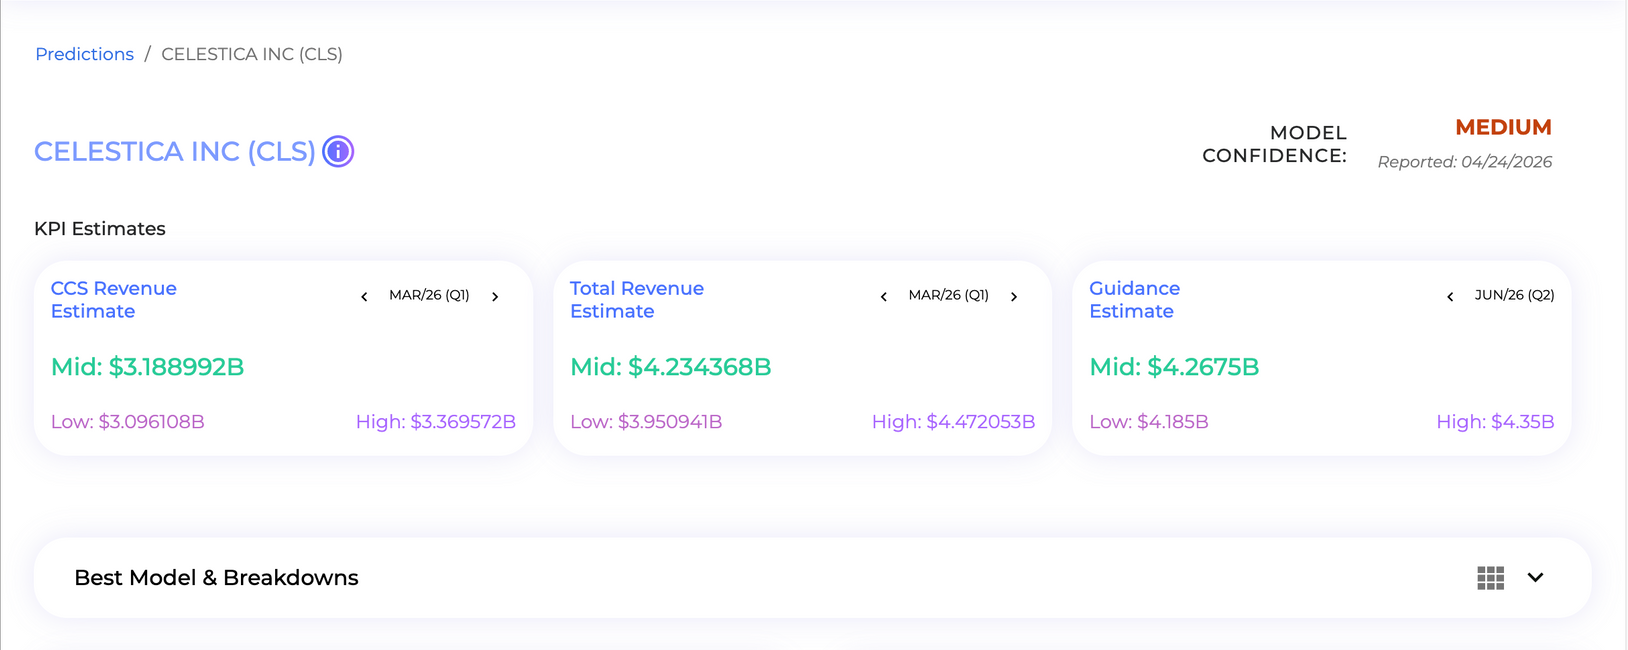Click CELESTICA INC (CLS) breadcrumb text

pyautogui.click(x=252, y=54)
